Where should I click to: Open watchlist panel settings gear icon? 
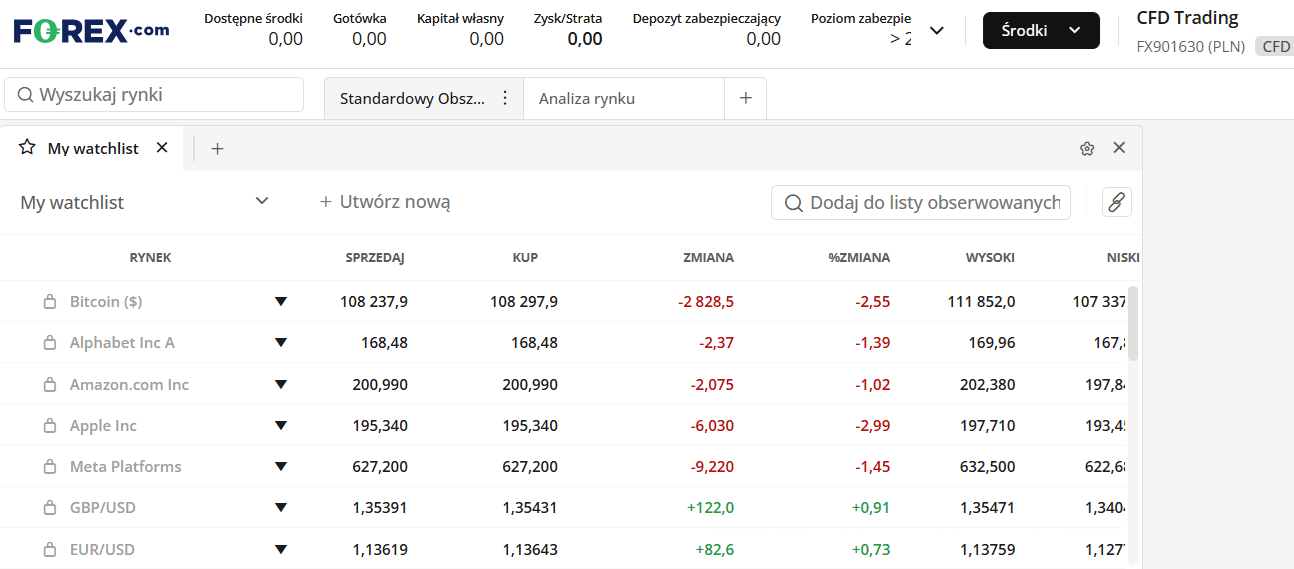pyautogui.click(x=1087, y=148)
